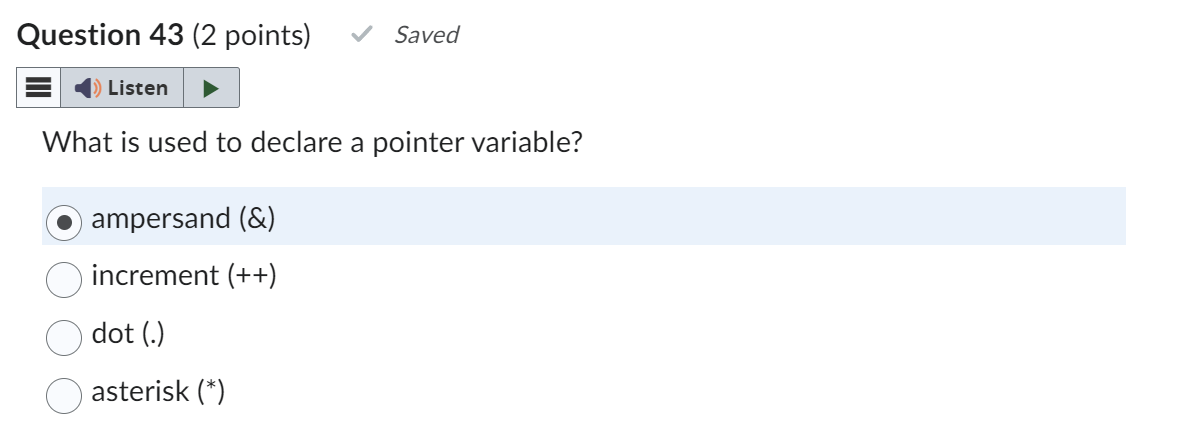This screenshot has height=447, width=1188.
Task: Pick the dot (.) radio button
Action: (64, 338)
